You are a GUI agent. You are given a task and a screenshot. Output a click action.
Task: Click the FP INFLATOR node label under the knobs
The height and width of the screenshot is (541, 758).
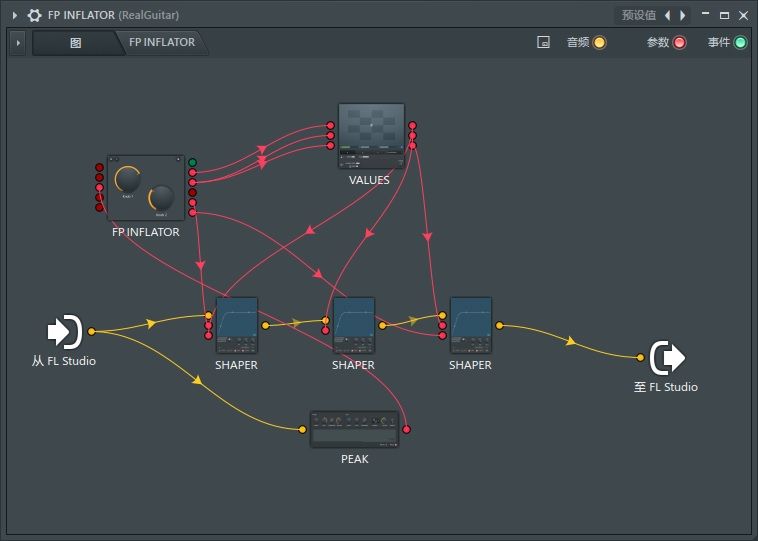pos(146,232)
